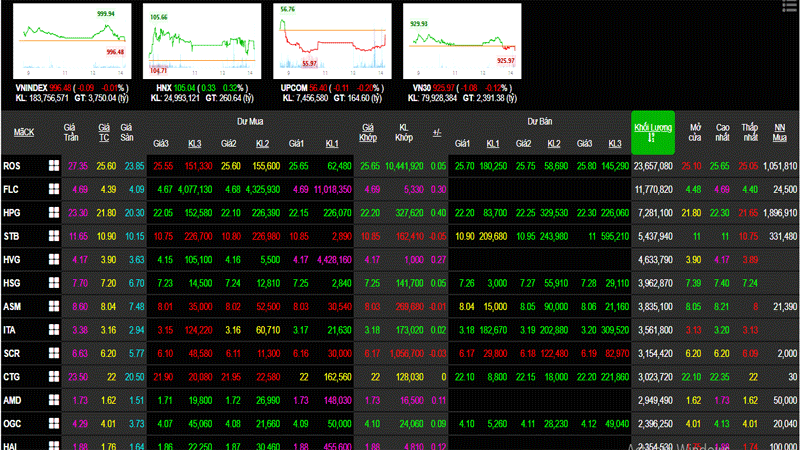
Task: Open the grid icon for HVG
Action: click(54, 260)
